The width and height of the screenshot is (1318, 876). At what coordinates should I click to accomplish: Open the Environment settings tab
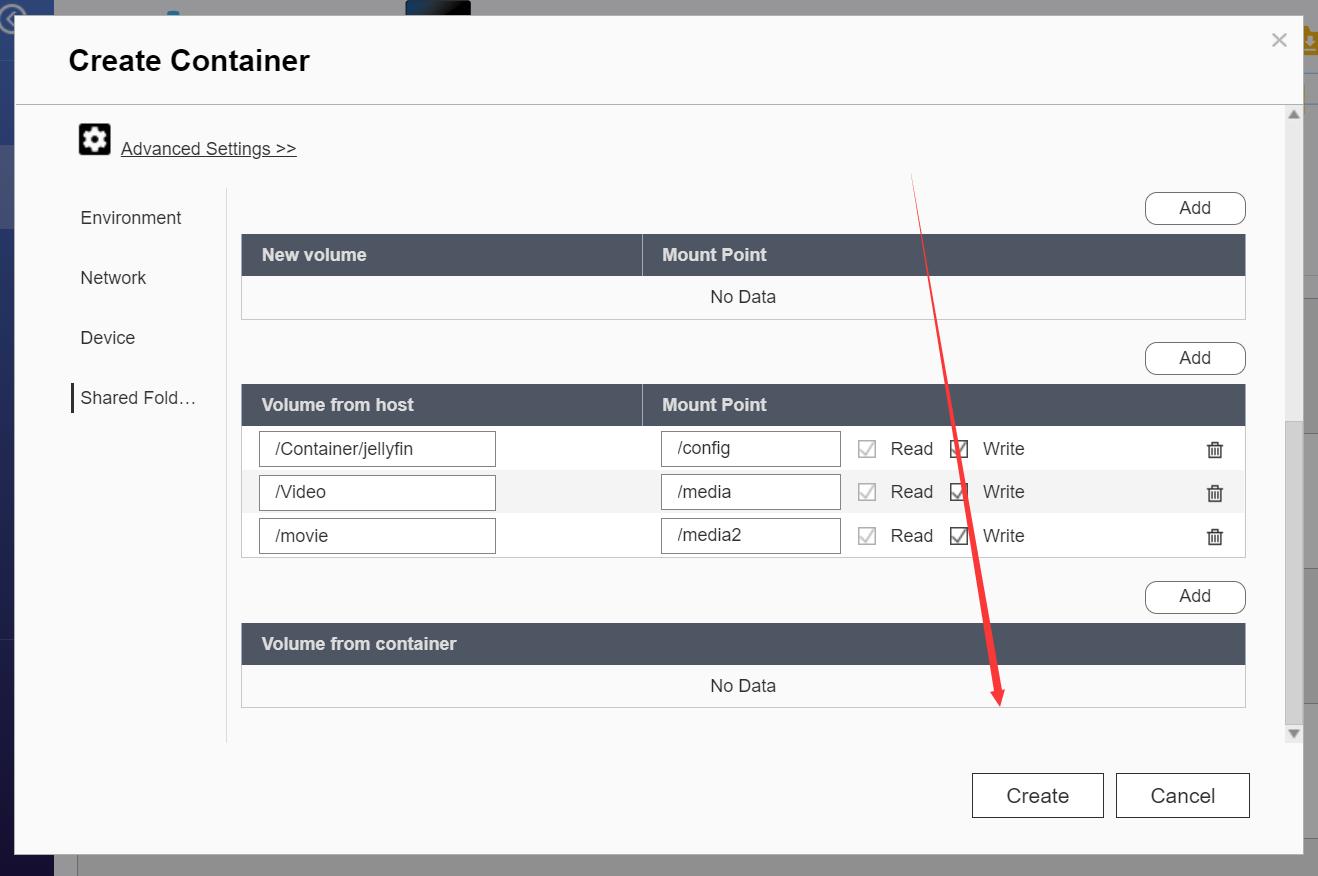131,218
